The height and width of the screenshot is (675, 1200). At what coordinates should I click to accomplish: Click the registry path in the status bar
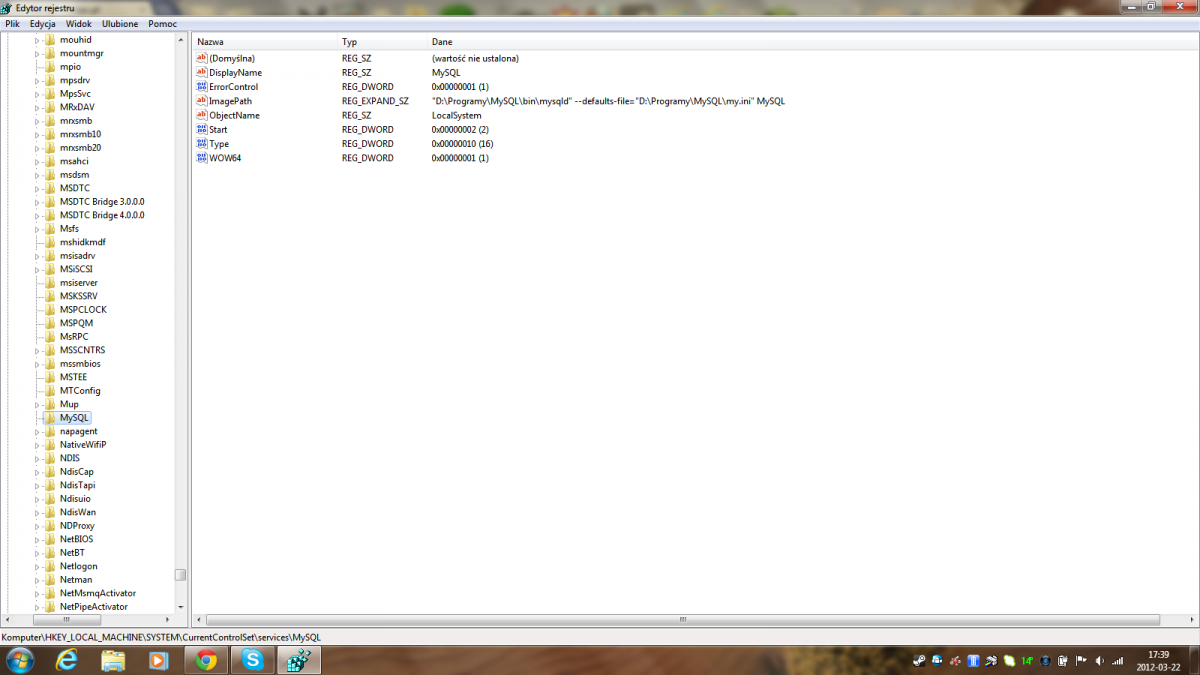pyautogui.click(x=161, y=637)
